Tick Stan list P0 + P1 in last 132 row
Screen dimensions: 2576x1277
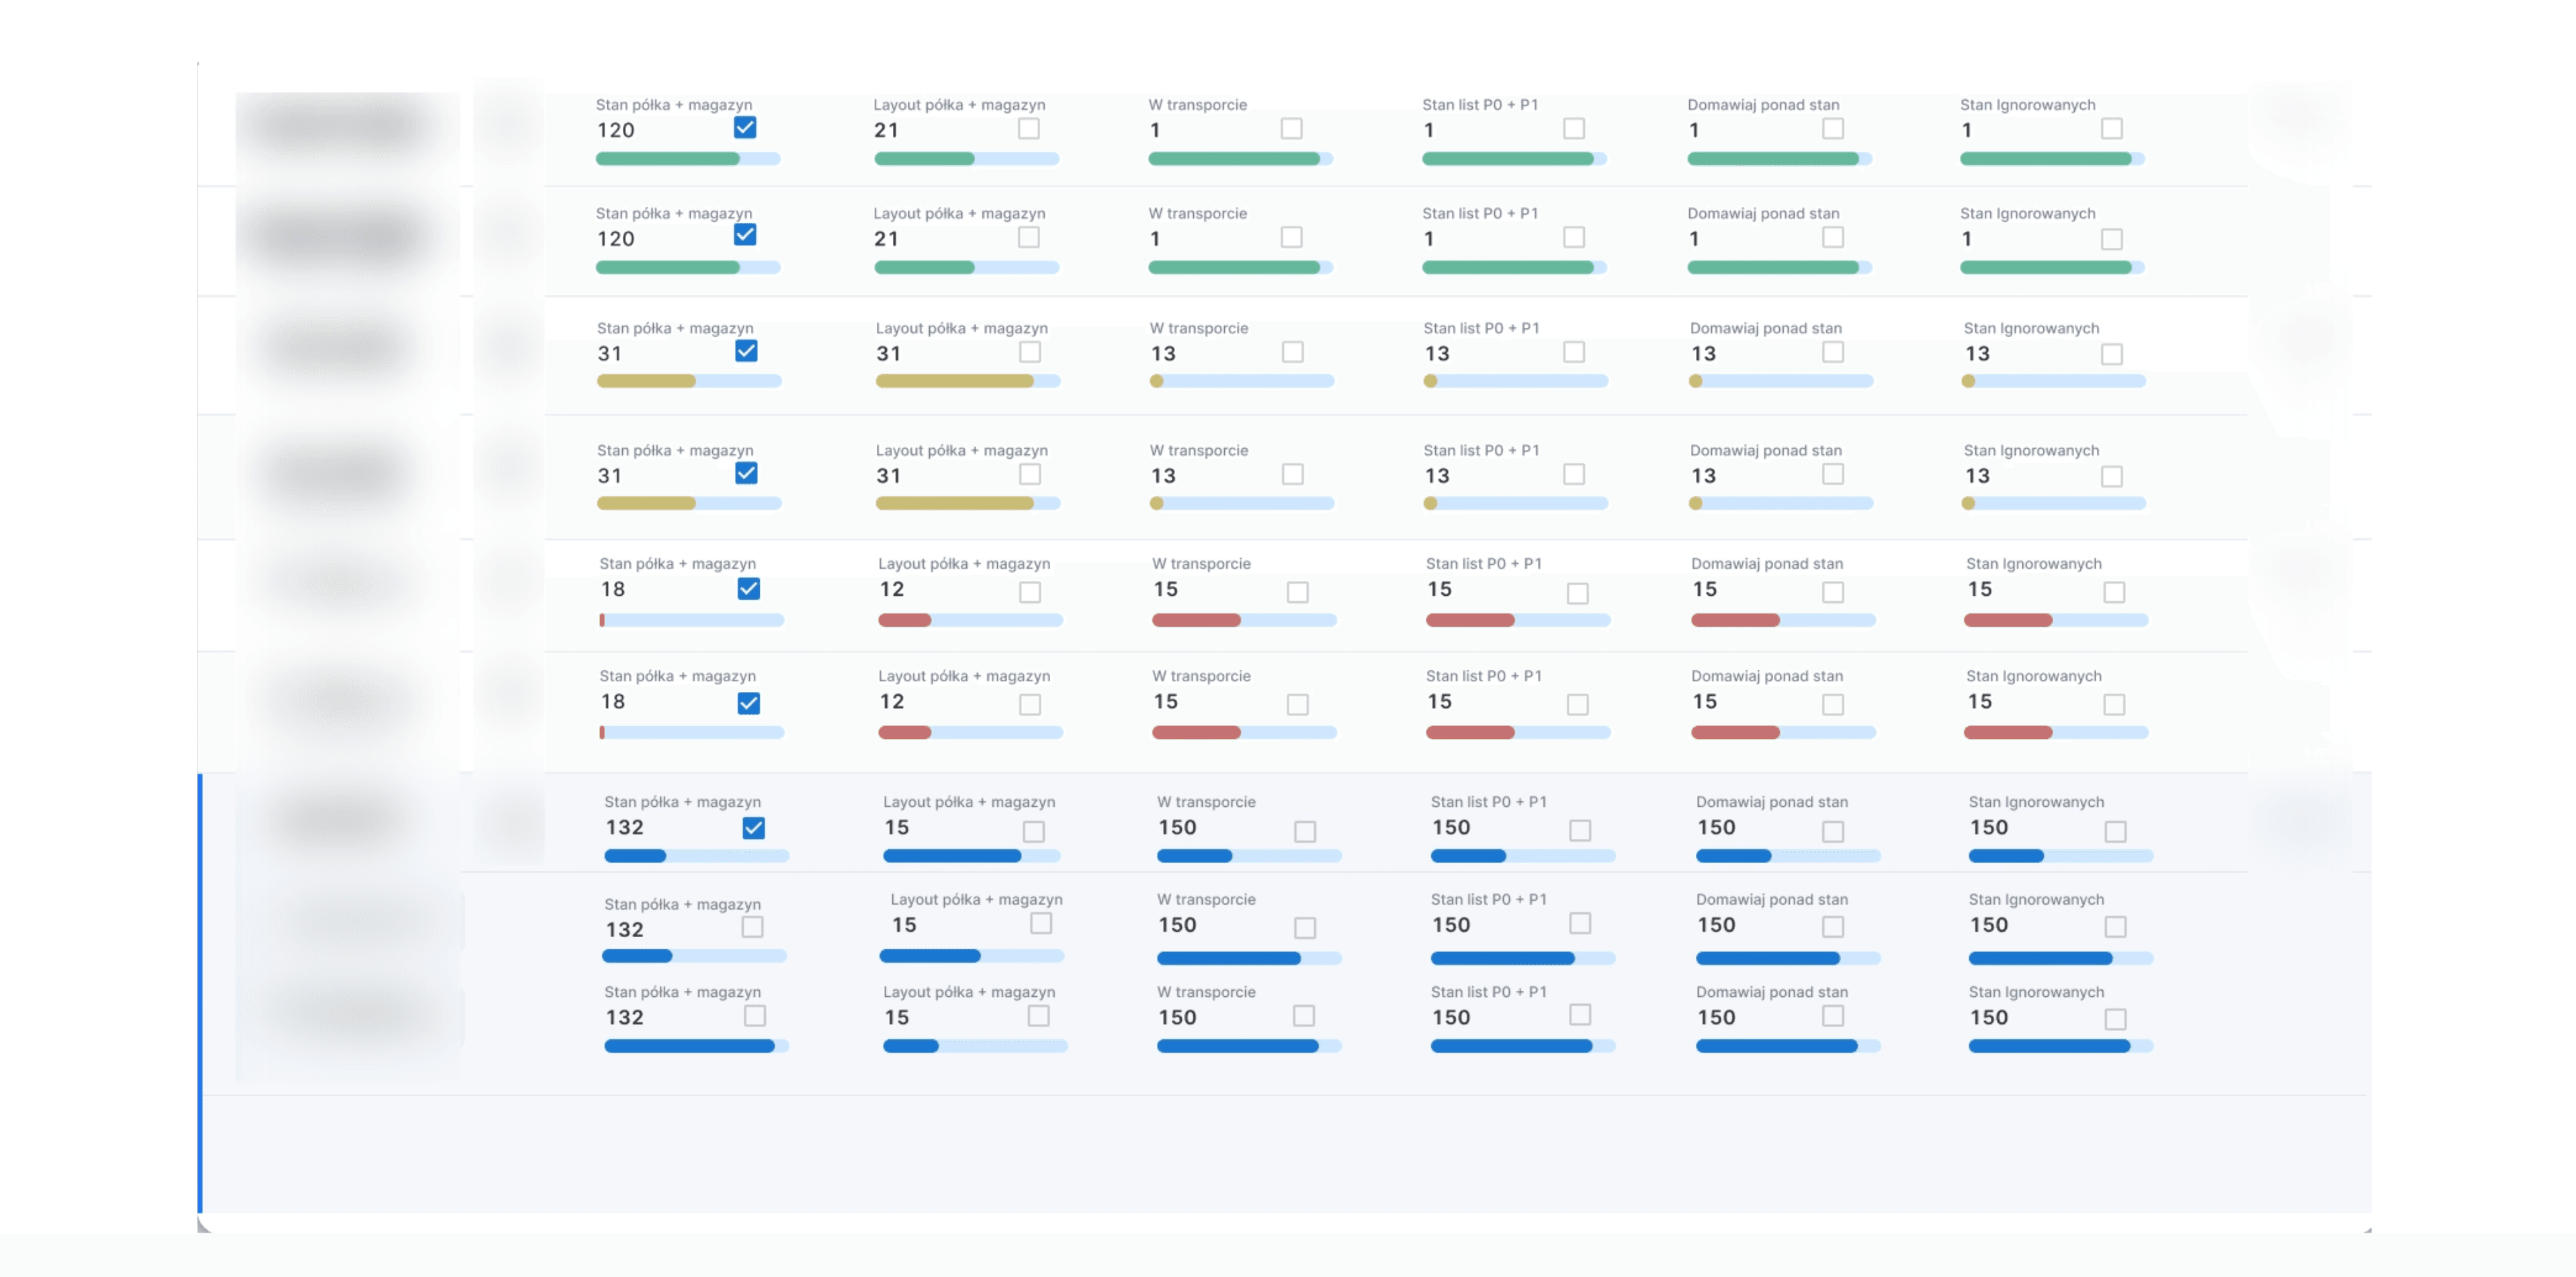click(1580, 1015)
